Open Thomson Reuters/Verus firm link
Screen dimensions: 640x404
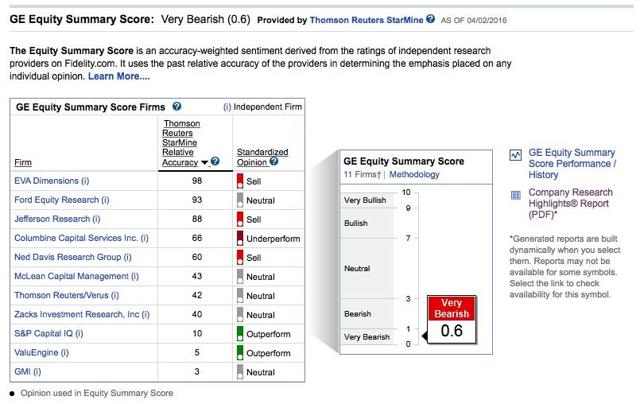point(67,295)
